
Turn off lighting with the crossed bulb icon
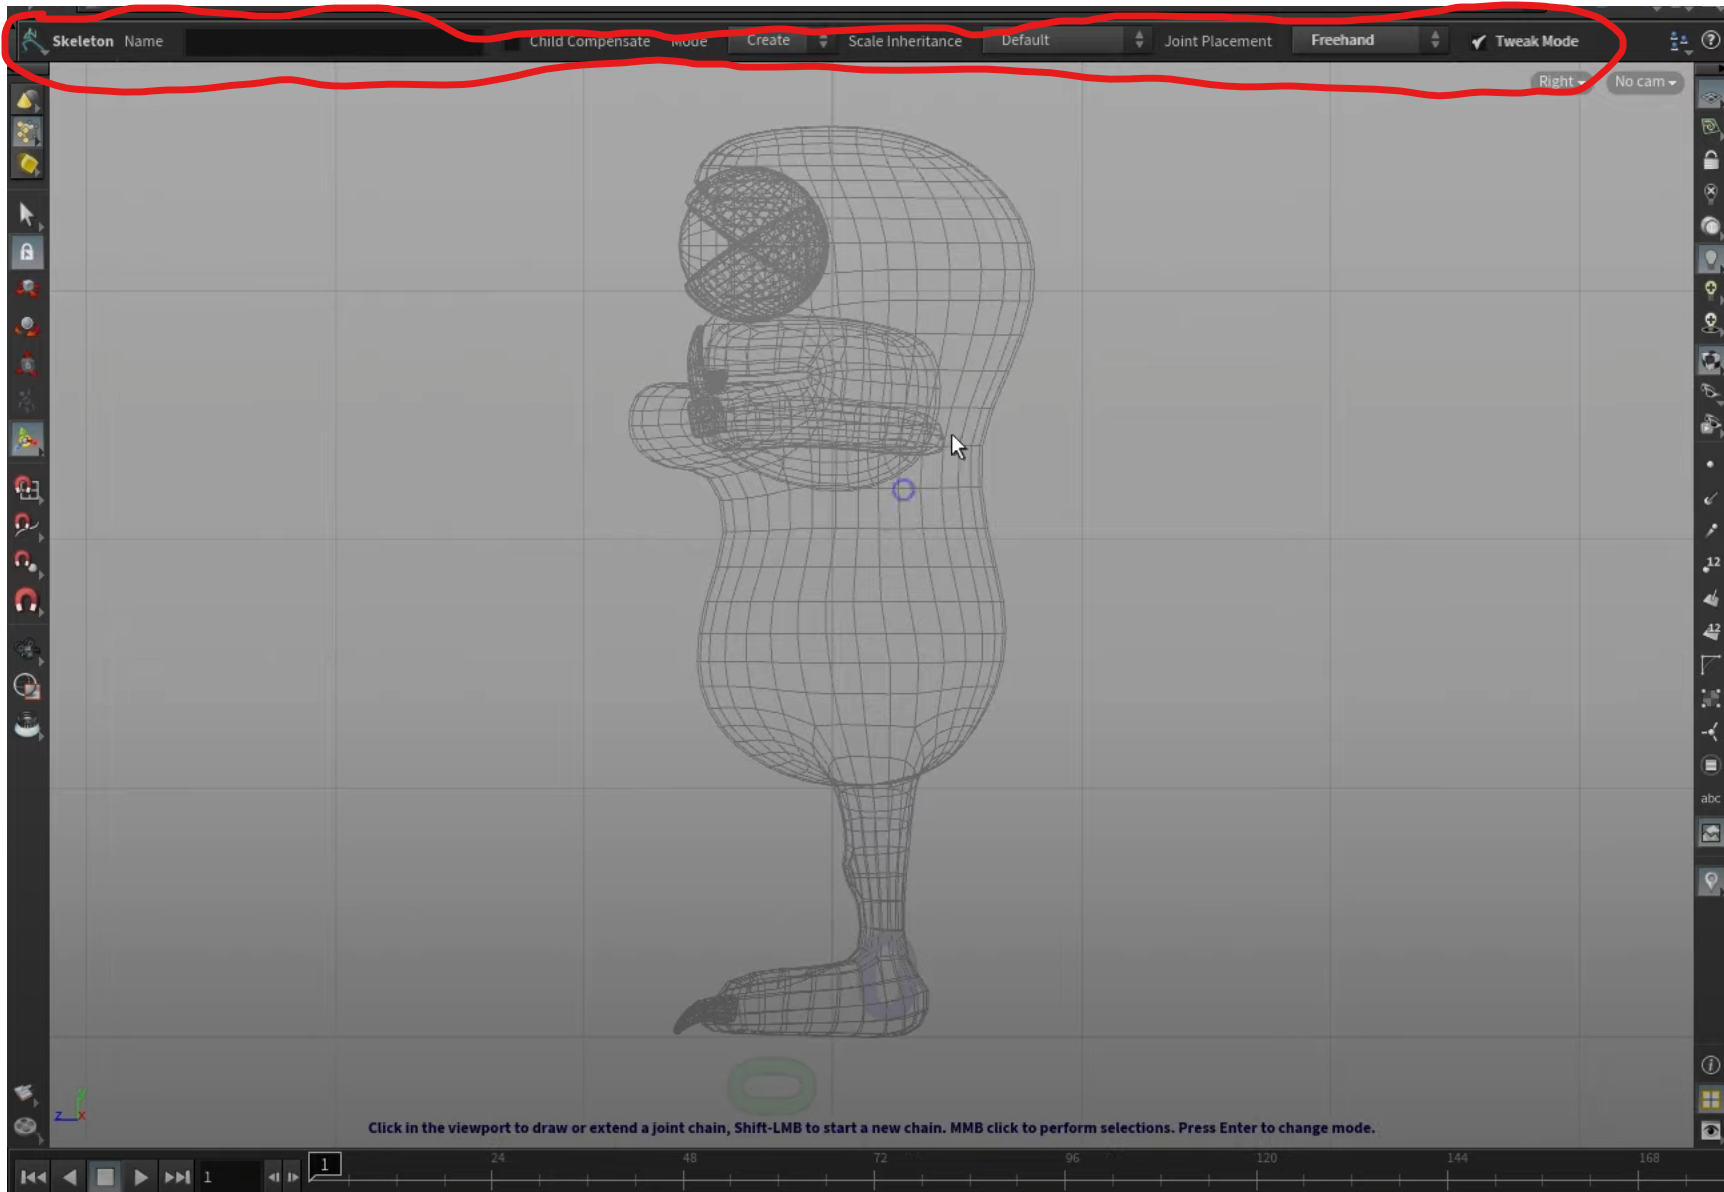1710,193
